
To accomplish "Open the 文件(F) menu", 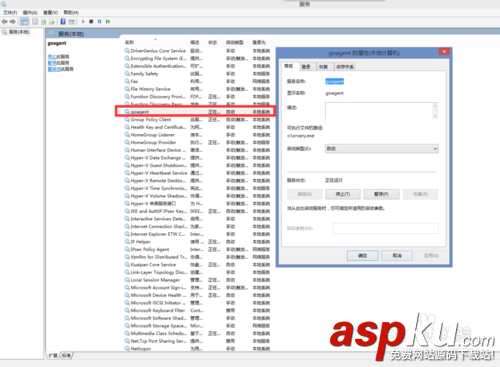I will coord(10,13).
